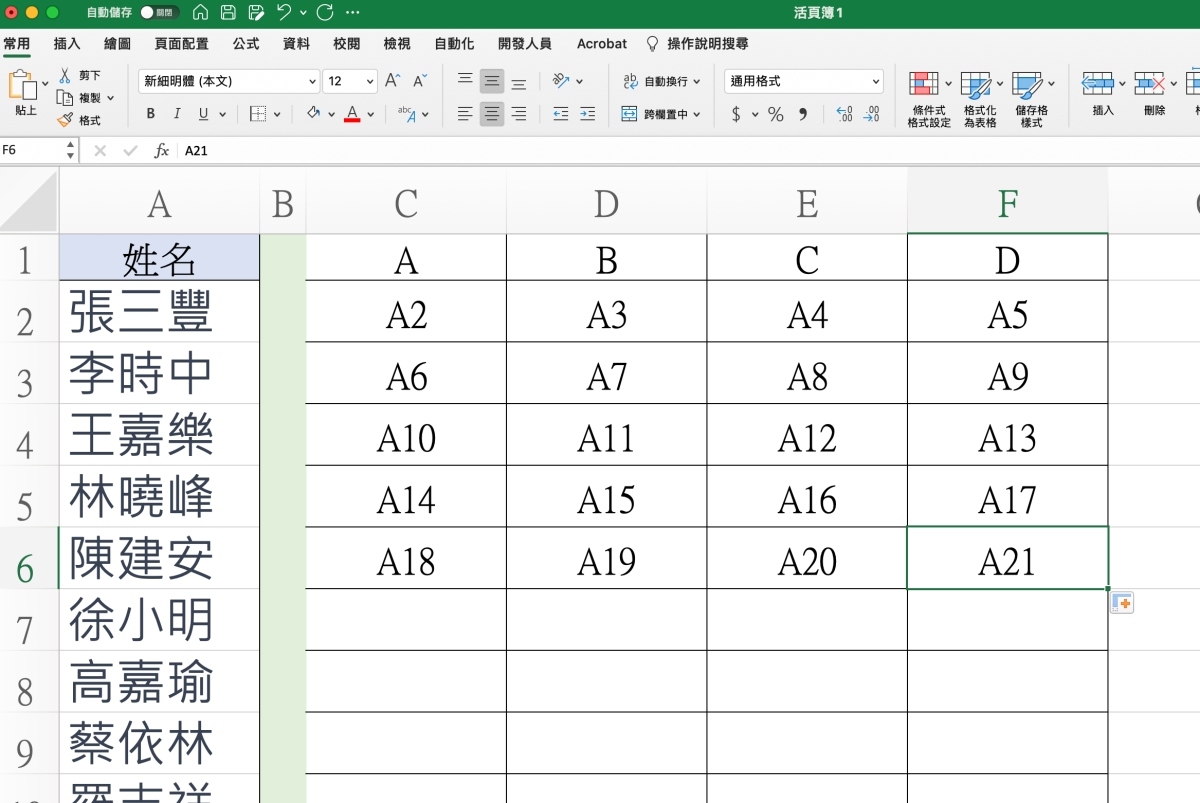Click the Redo circular arrow icon

click(x=324, y=13)
